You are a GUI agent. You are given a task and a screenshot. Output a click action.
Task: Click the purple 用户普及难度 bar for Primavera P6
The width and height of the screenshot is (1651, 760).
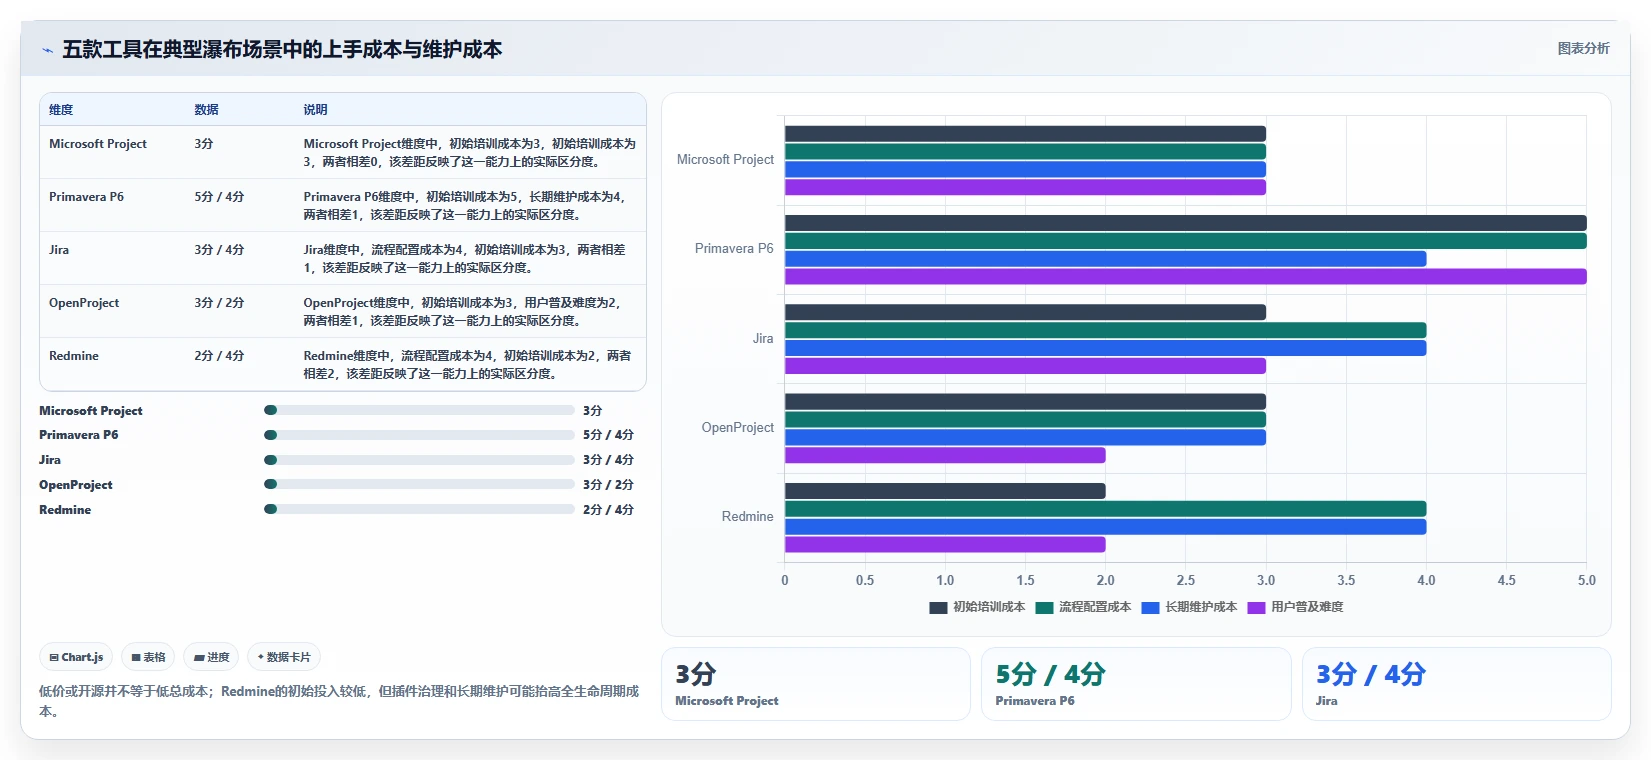tap(1185, 277)
